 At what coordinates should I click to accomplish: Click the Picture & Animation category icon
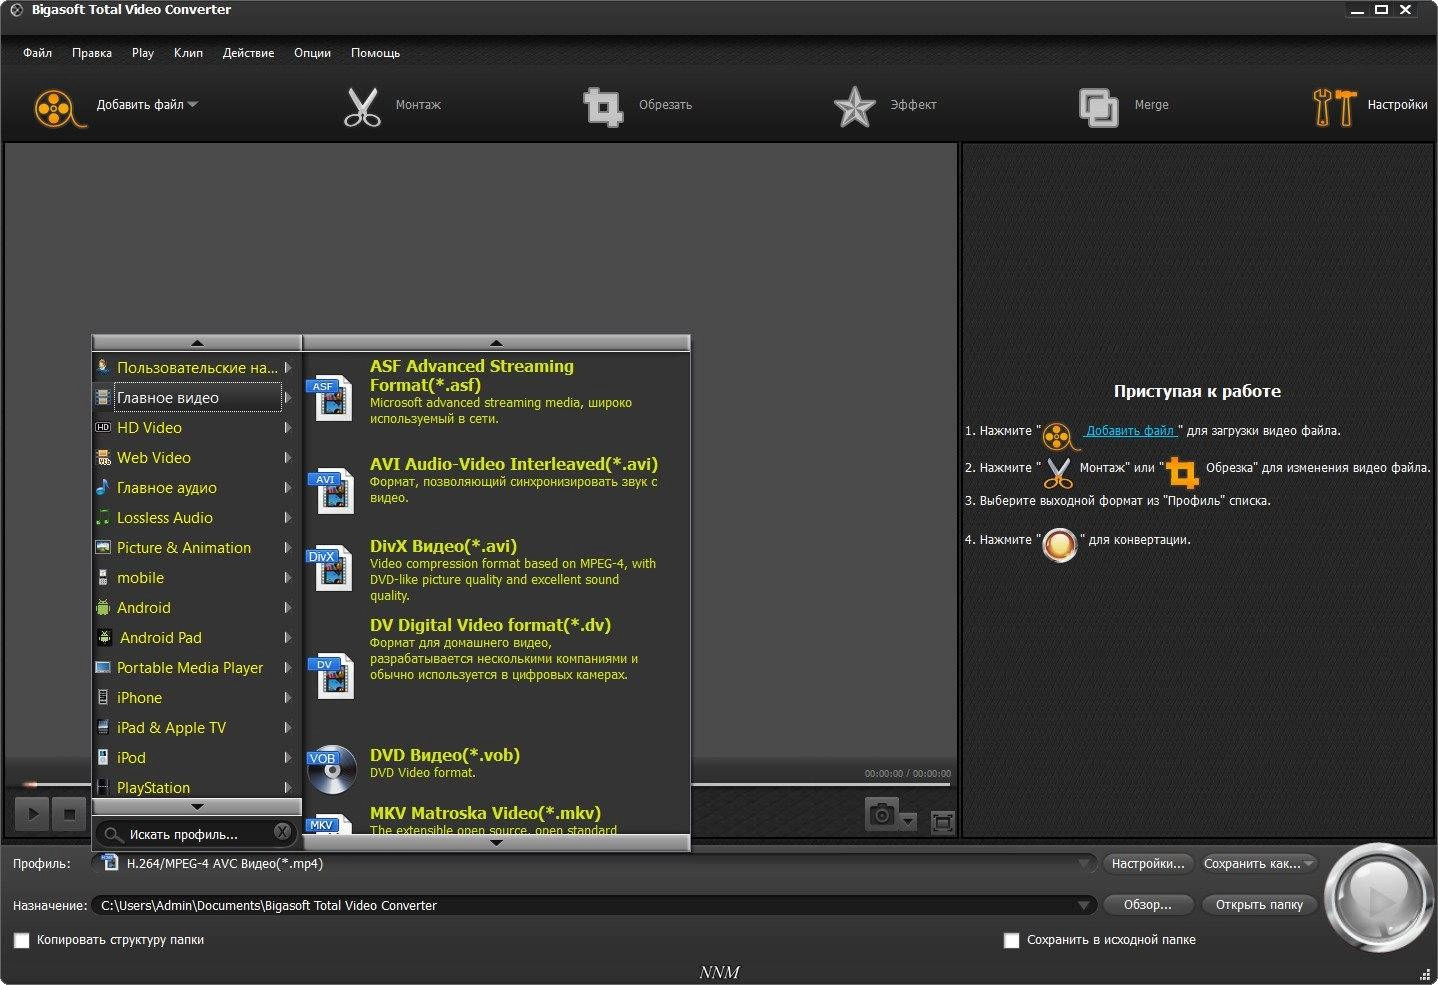coord(103,548)
